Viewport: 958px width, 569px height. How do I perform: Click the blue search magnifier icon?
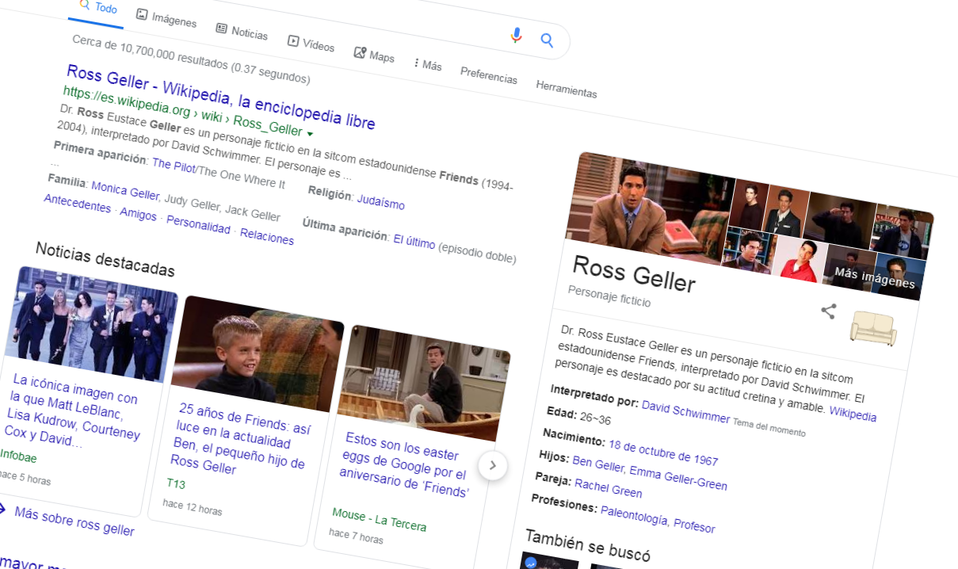[x=547, y=40]
